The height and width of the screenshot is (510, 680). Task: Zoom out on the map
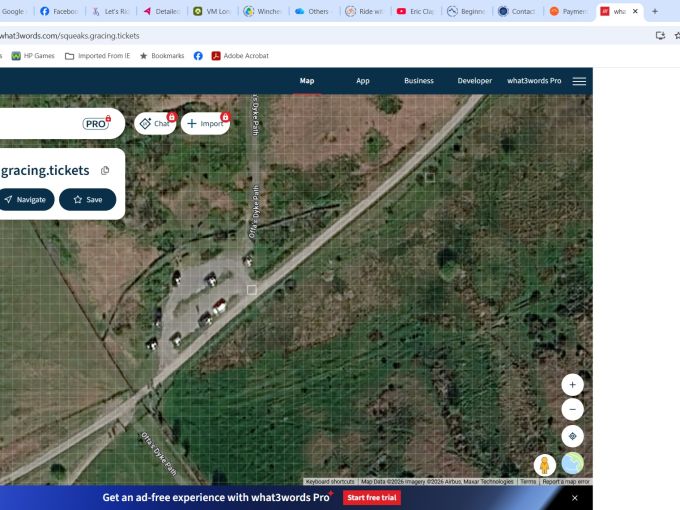pyautogui.click(x=572, y=409)
